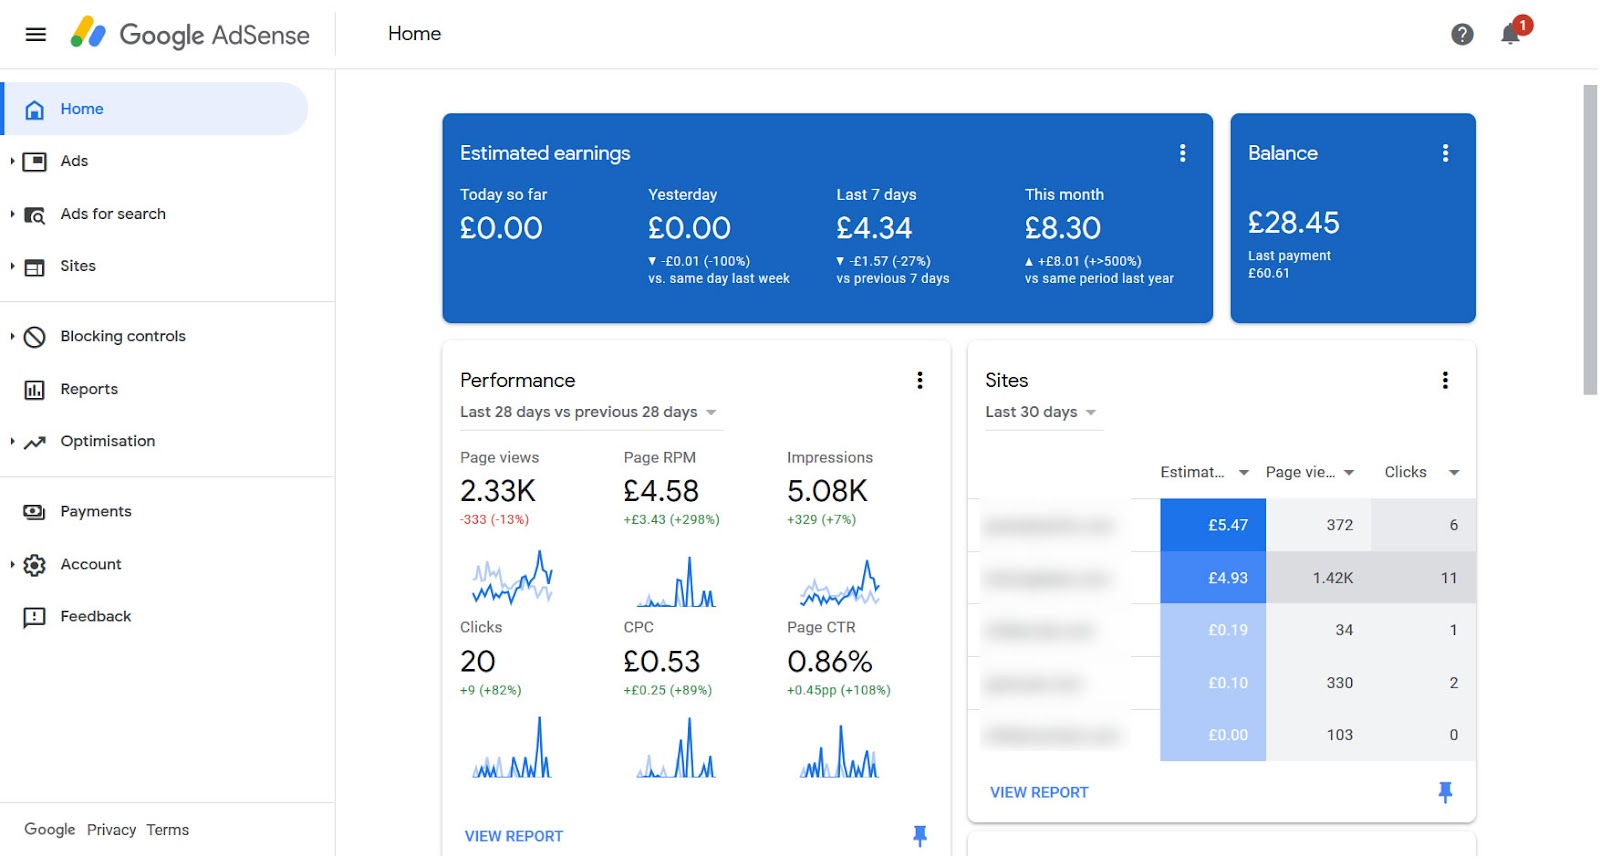The height and width of the screenshot is (857, 1600).
Task: Change Performance date range dropdown
Action: coord(588,412)
